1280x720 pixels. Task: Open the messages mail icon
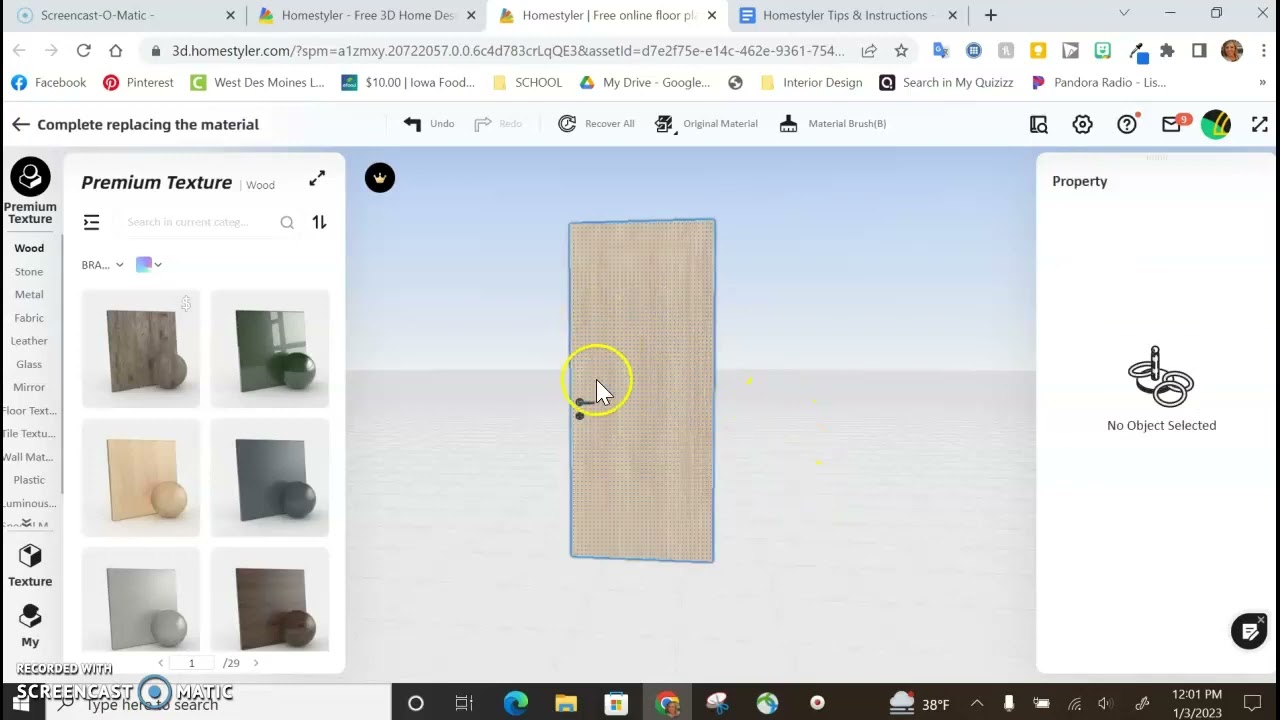point(1172,124)
